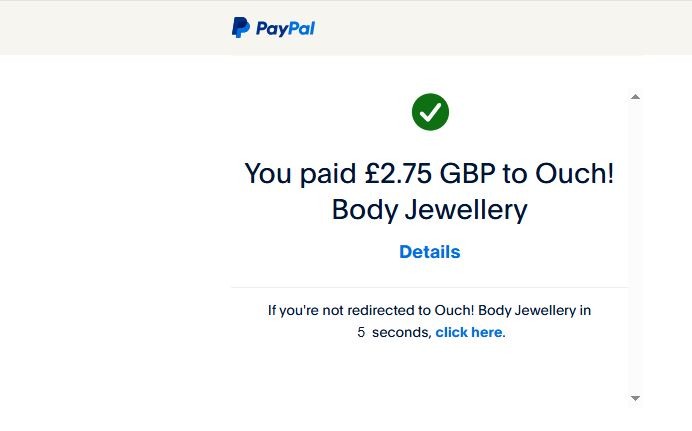
Task: Click the horizontal divider below Details
Action: (x=429, y=287)
